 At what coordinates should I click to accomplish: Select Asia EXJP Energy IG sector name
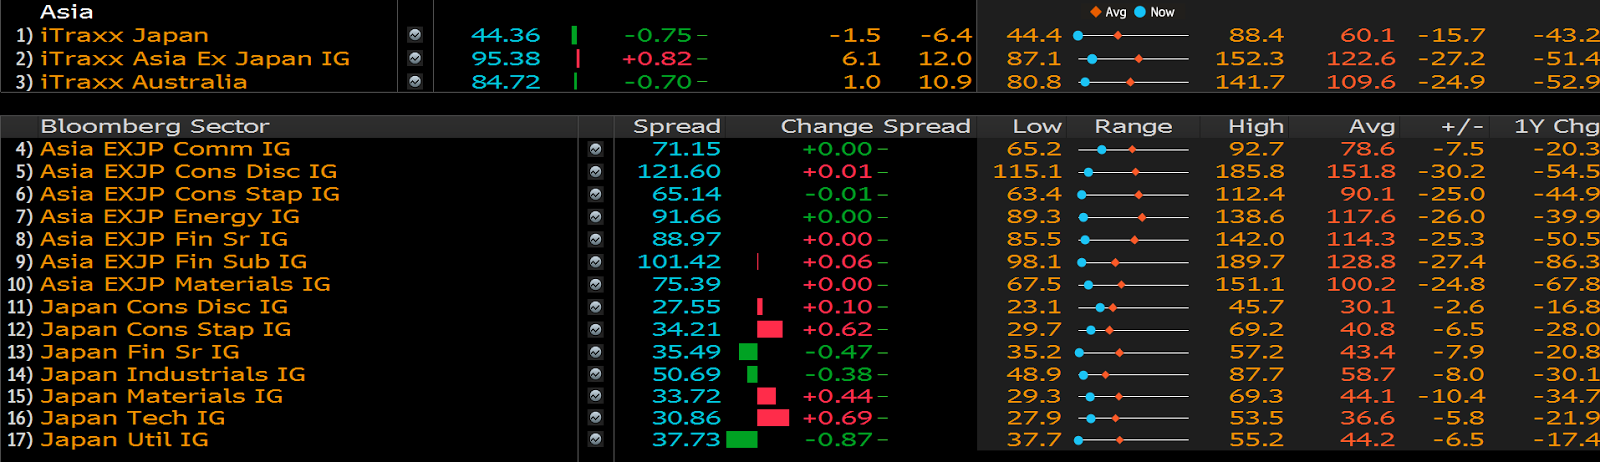click(170, 217)
